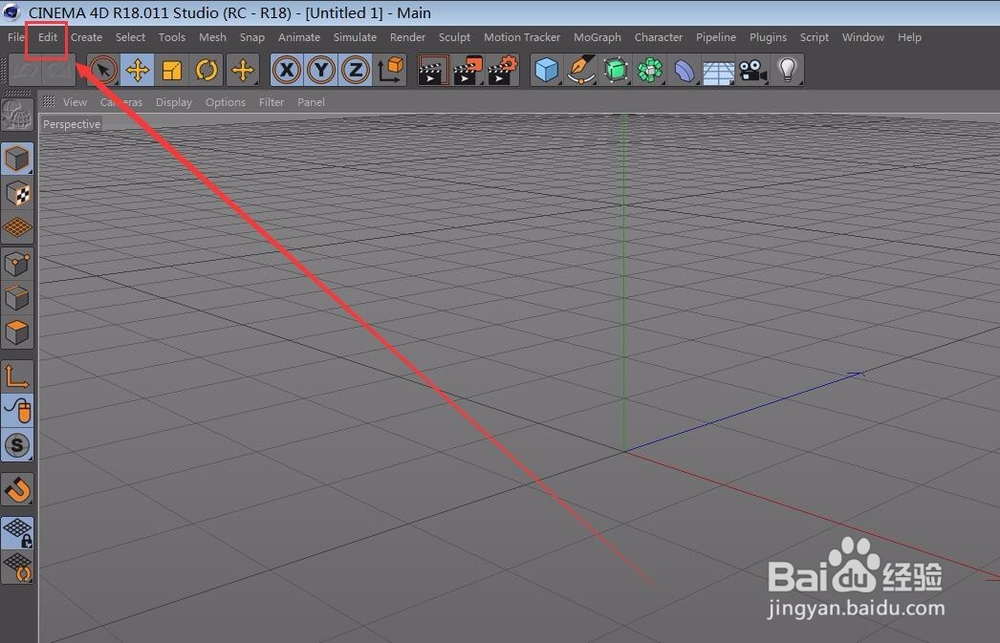The width and height of the screenshot is (1000, 643).
Task: Open viewport Cameras menu
Action: point(121,102)
